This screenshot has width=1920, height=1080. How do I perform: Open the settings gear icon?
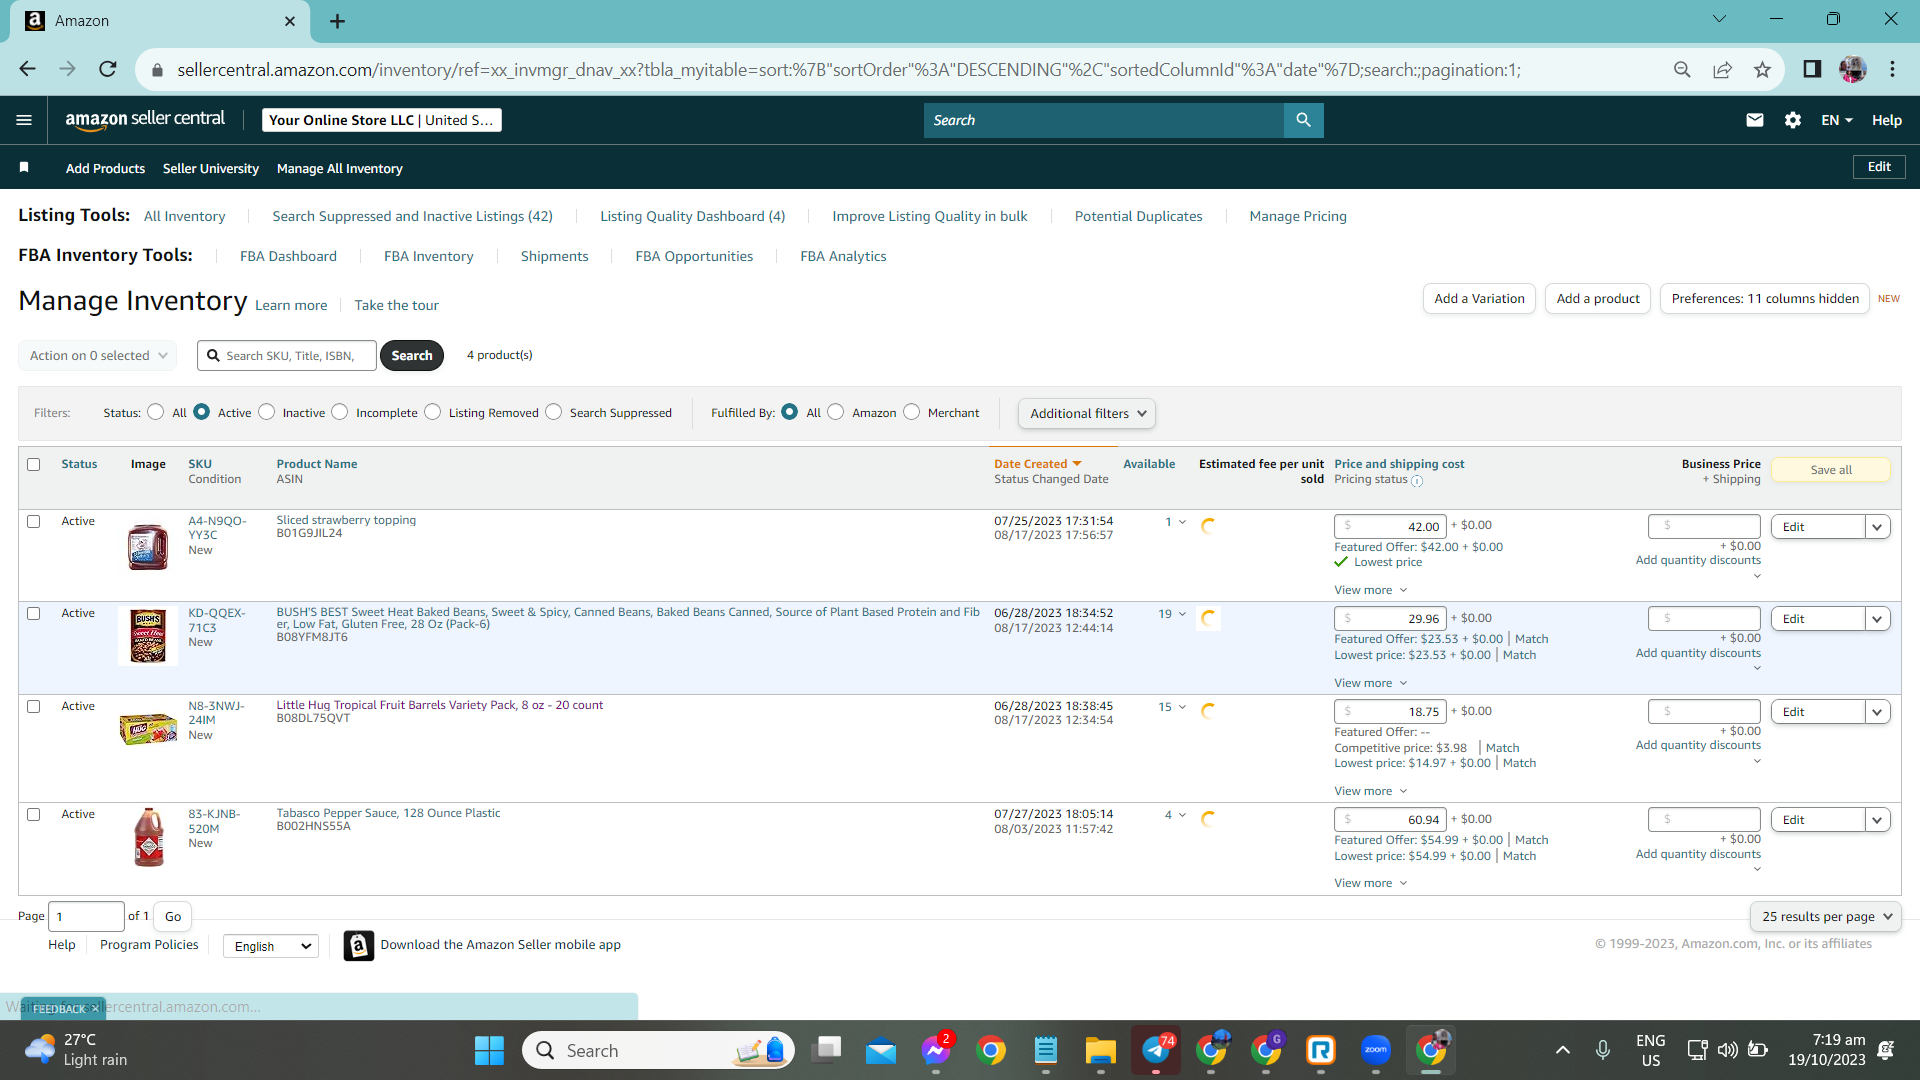[1793, 120]
